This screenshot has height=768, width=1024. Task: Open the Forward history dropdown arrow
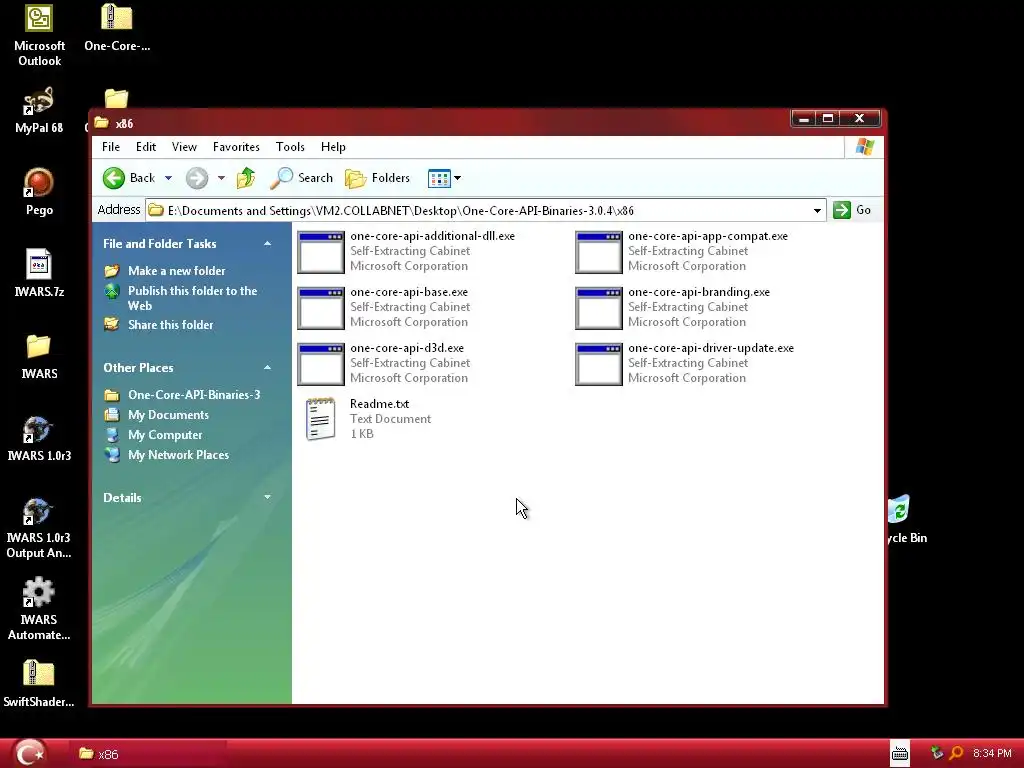[221, 178]
